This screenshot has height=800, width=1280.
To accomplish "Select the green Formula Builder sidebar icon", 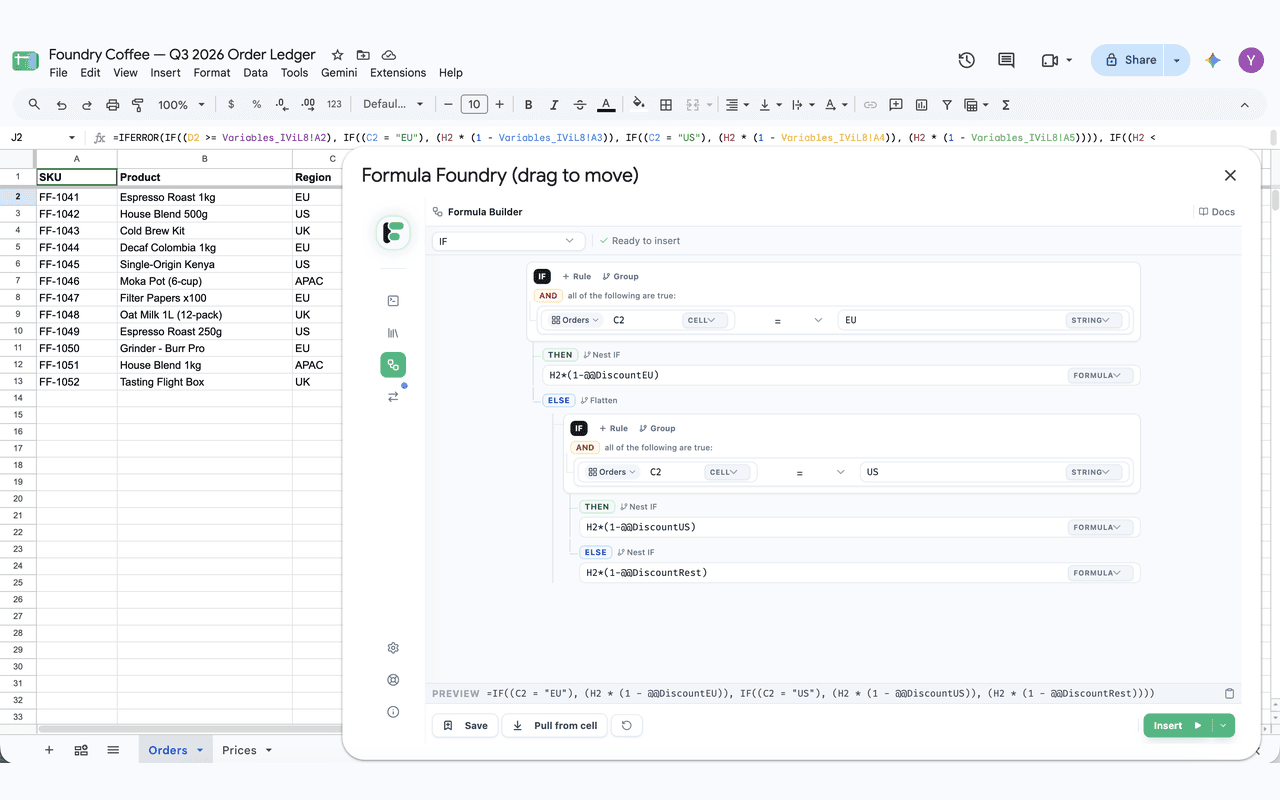I will pyautogui.click(x=393, y=365).
